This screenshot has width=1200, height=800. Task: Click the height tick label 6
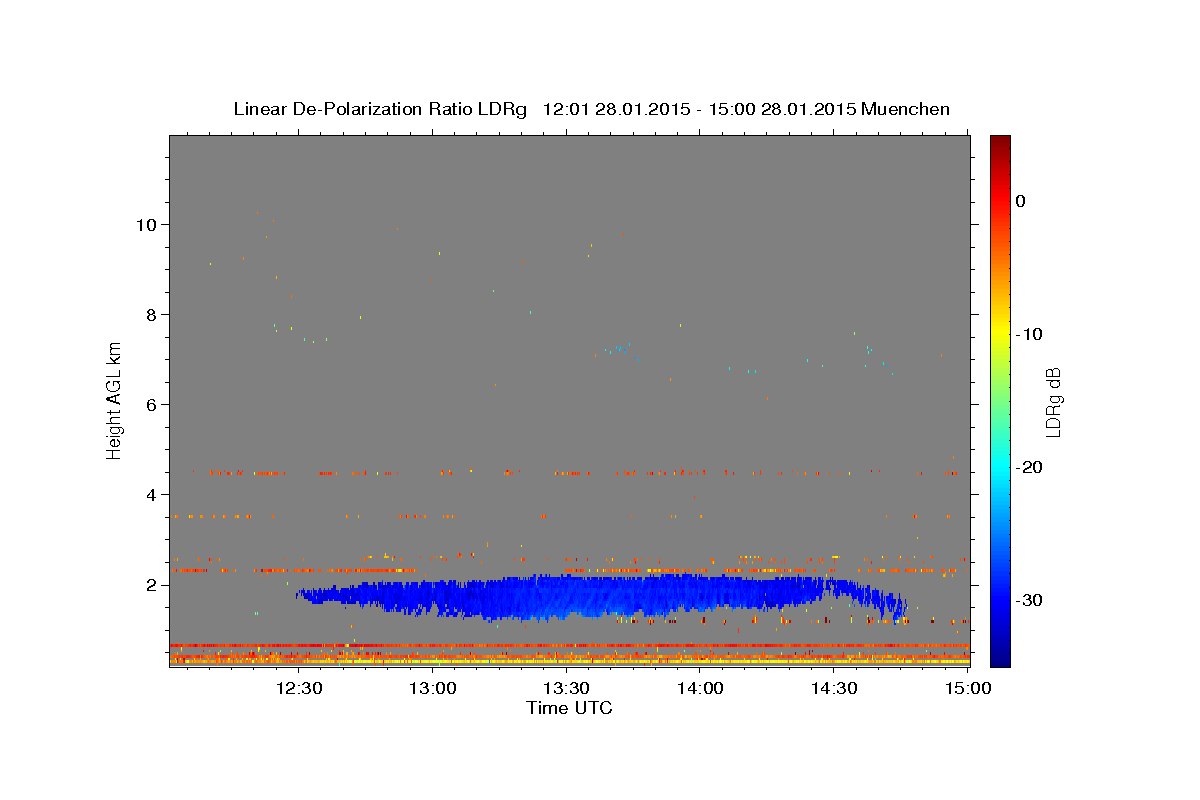pos(153,404)
